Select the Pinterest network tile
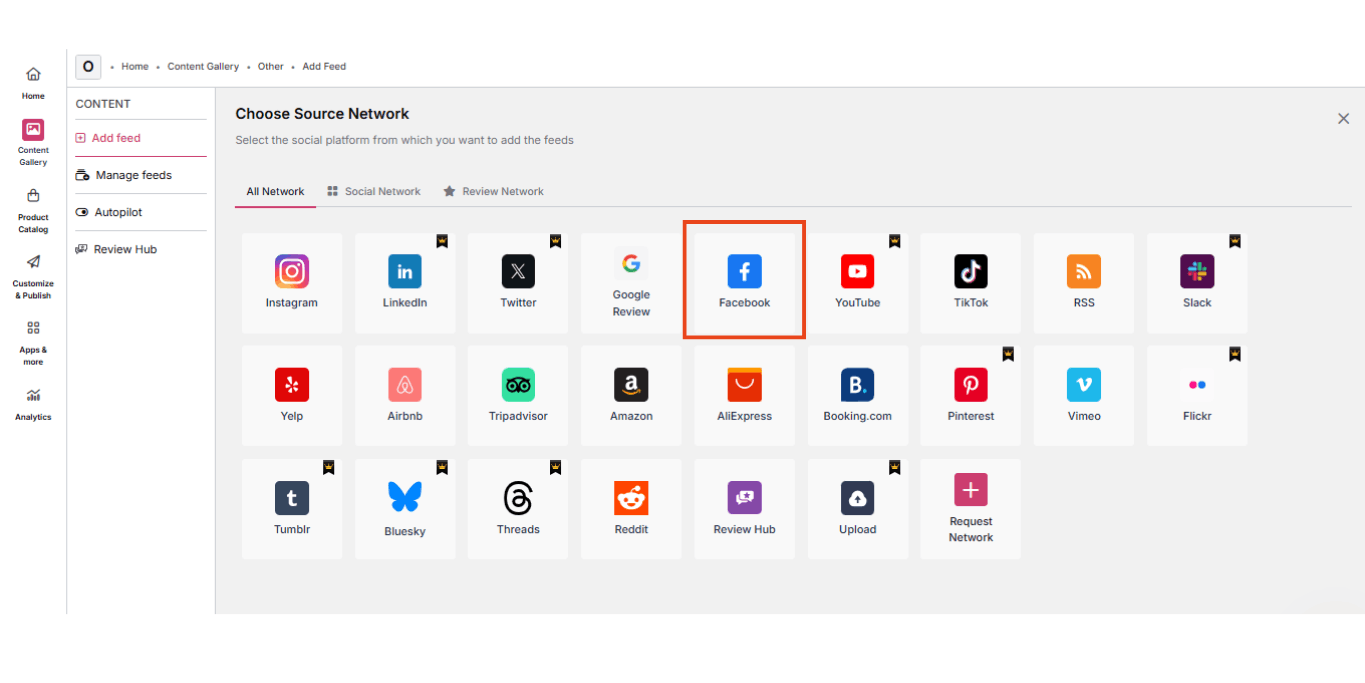The width and height of the screenshot is (1365, 683). coord(971,396)
